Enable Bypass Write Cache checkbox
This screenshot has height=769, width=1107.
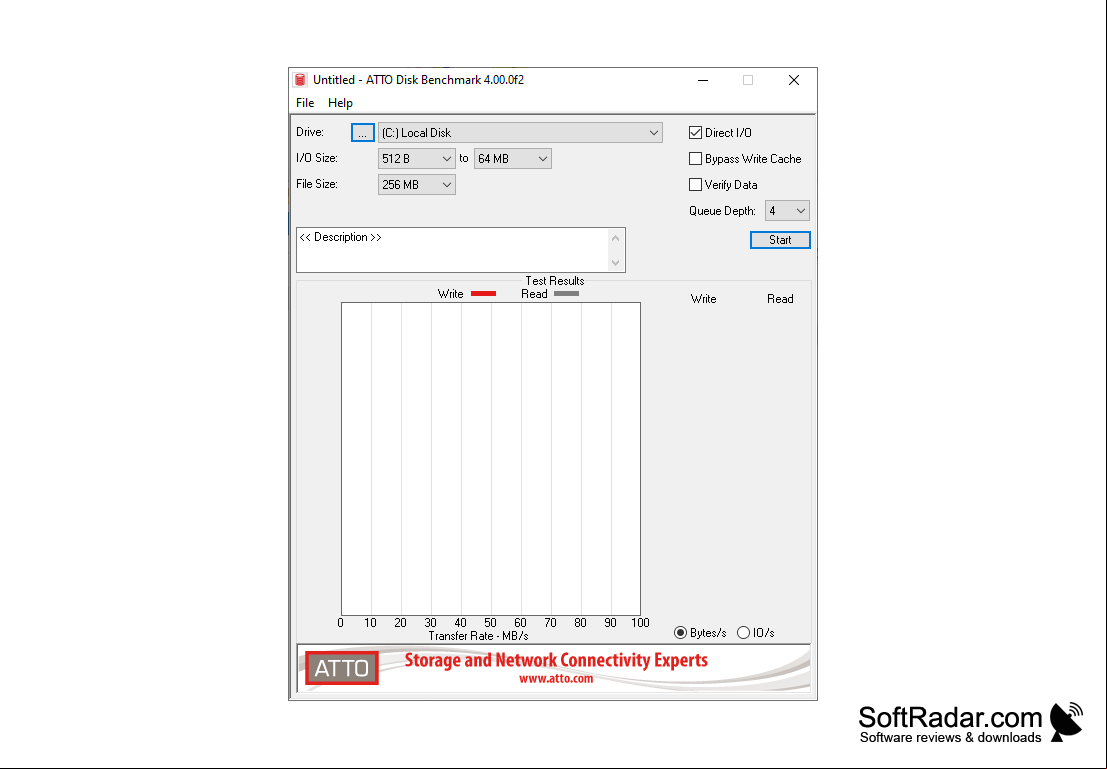click(695, 159)
